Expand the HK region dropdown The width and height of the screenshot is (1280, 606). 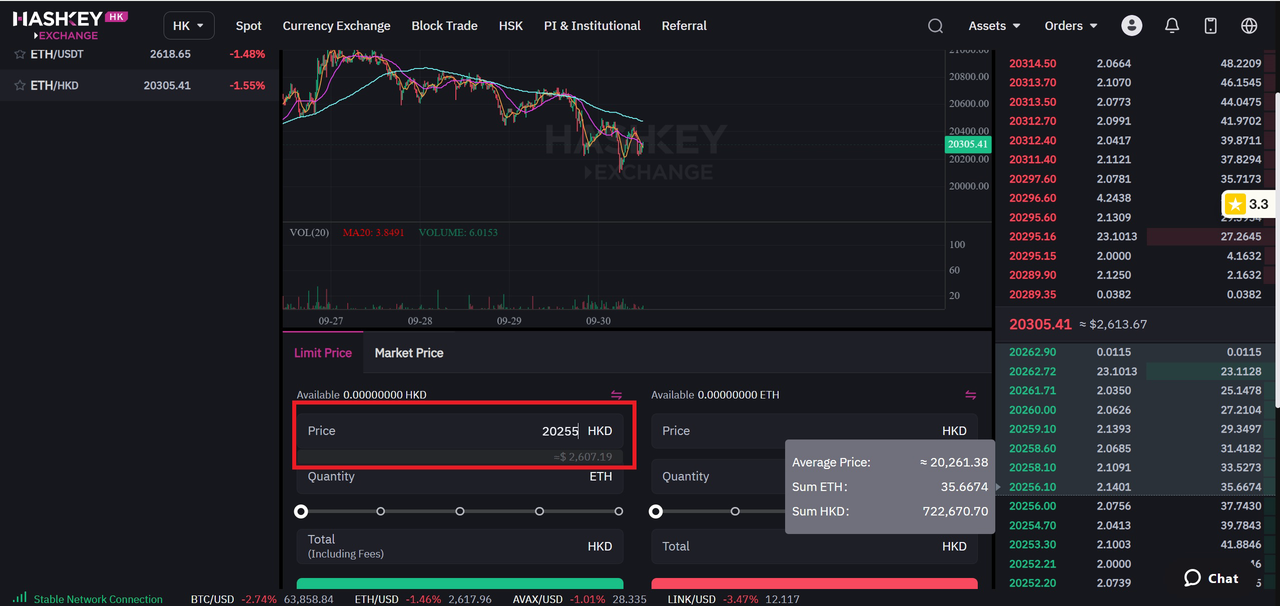click(188, 26)
